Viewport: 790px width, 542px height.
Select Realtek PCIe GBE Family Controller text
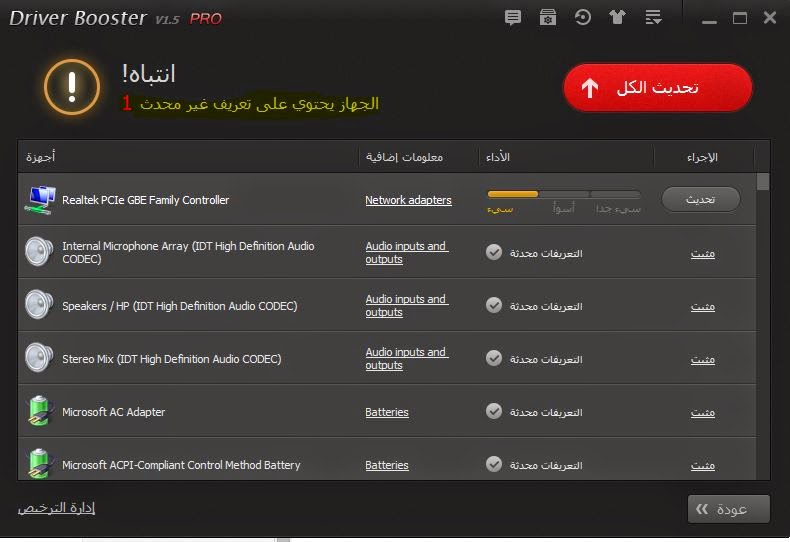146,200
